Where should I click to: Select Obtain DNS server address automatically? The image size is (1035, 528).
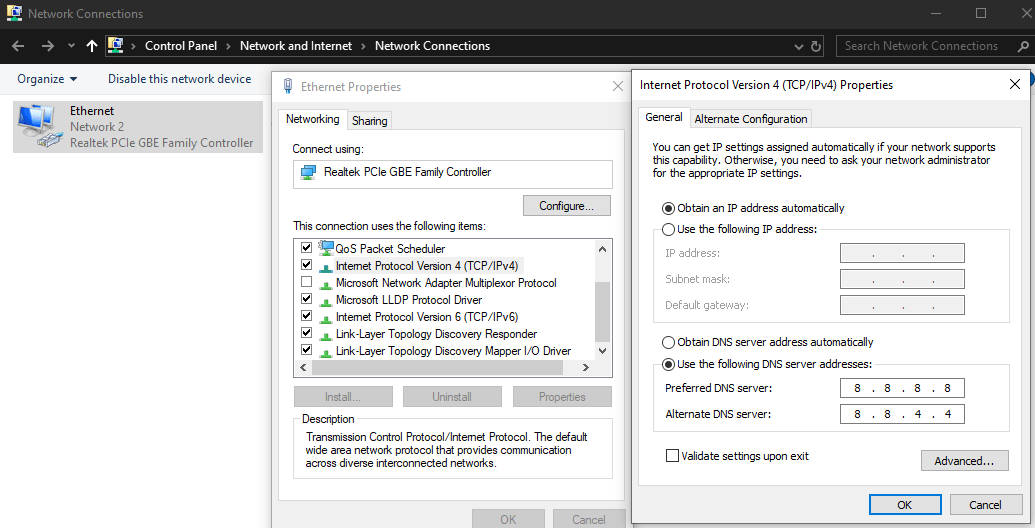[x=669, y=342]
